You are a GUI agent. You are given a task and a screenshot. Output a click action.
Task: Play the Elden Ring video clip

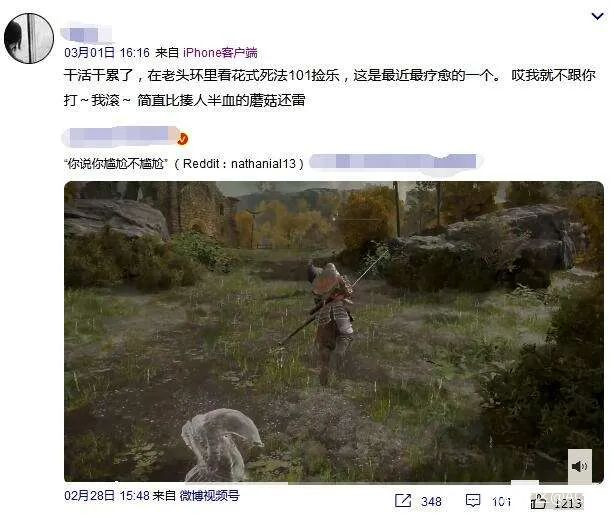(334, 331)
